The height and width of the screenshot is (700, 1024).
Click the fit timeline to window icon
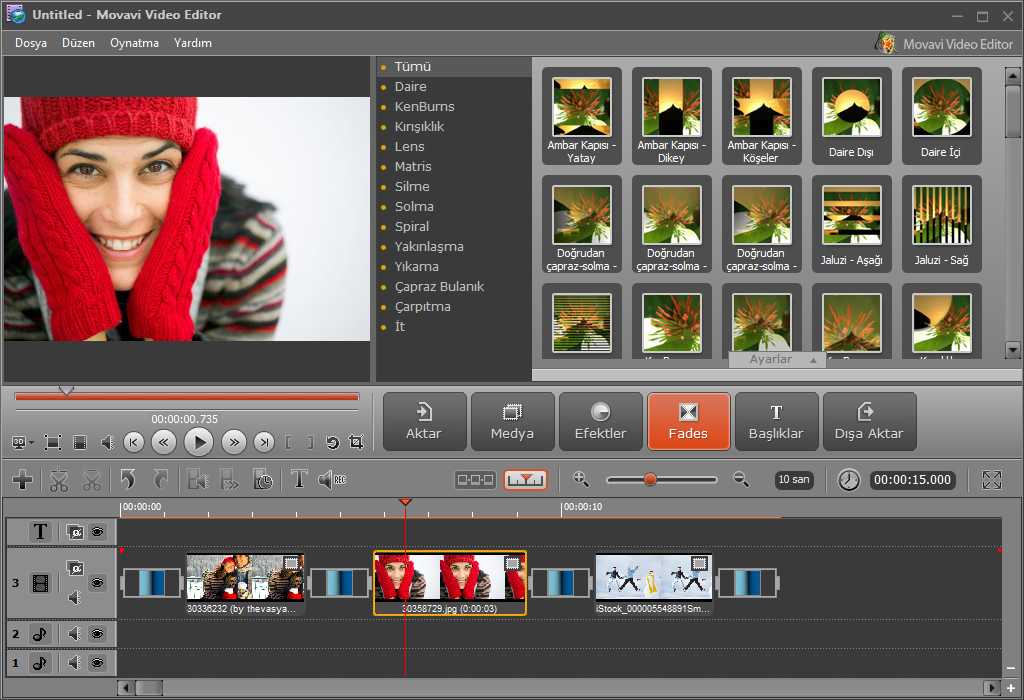991,480
